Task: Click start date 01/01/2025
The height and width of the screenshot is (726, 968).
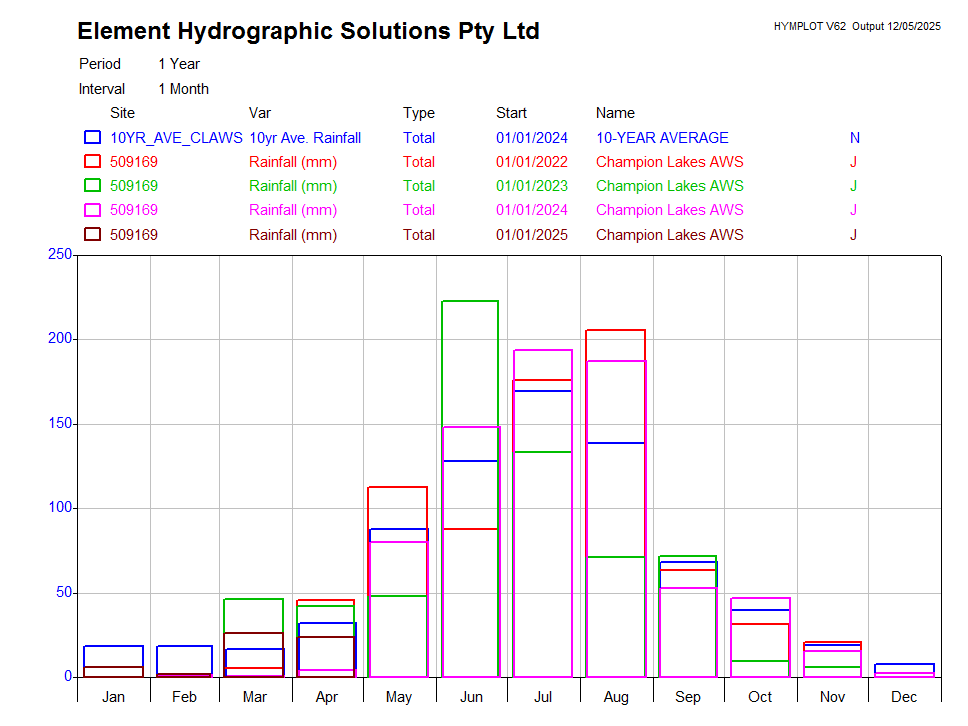Action: pos(532,235)
